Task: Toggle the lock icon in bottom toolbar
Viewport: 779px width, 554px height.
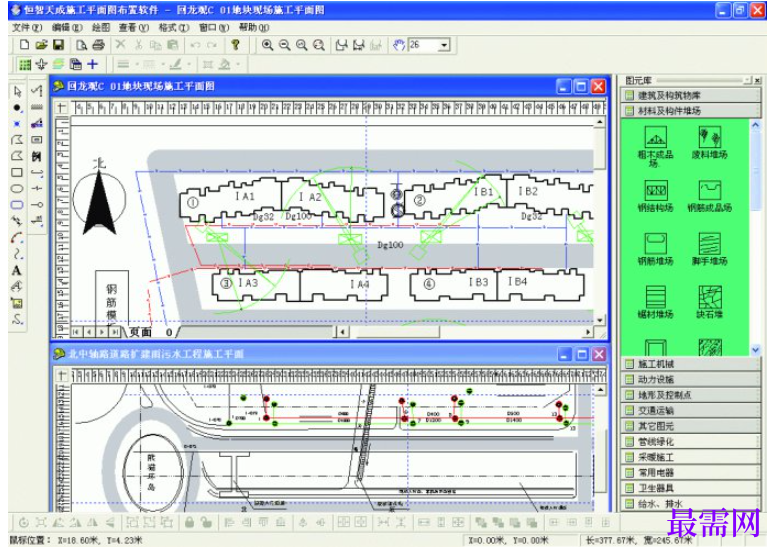Action: pyautogui.click(x=189, y=522)
